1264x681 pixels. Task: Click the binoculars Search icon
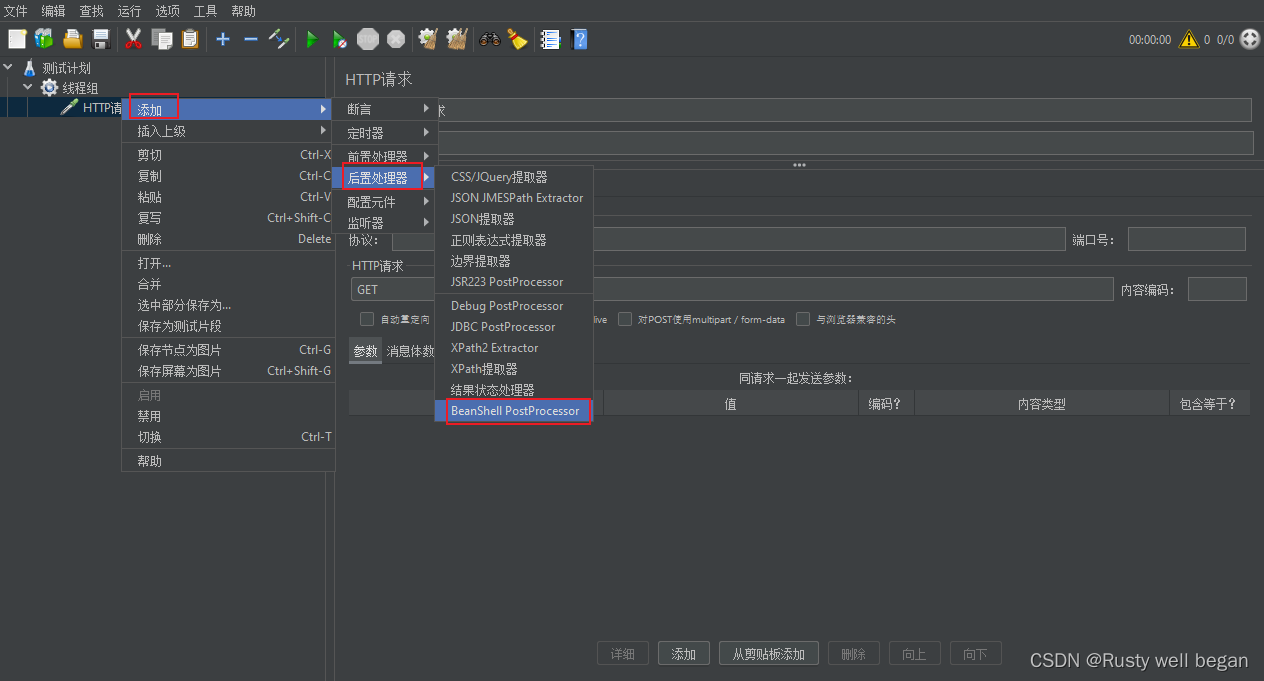pyautogui.click(x=489, y=39)
